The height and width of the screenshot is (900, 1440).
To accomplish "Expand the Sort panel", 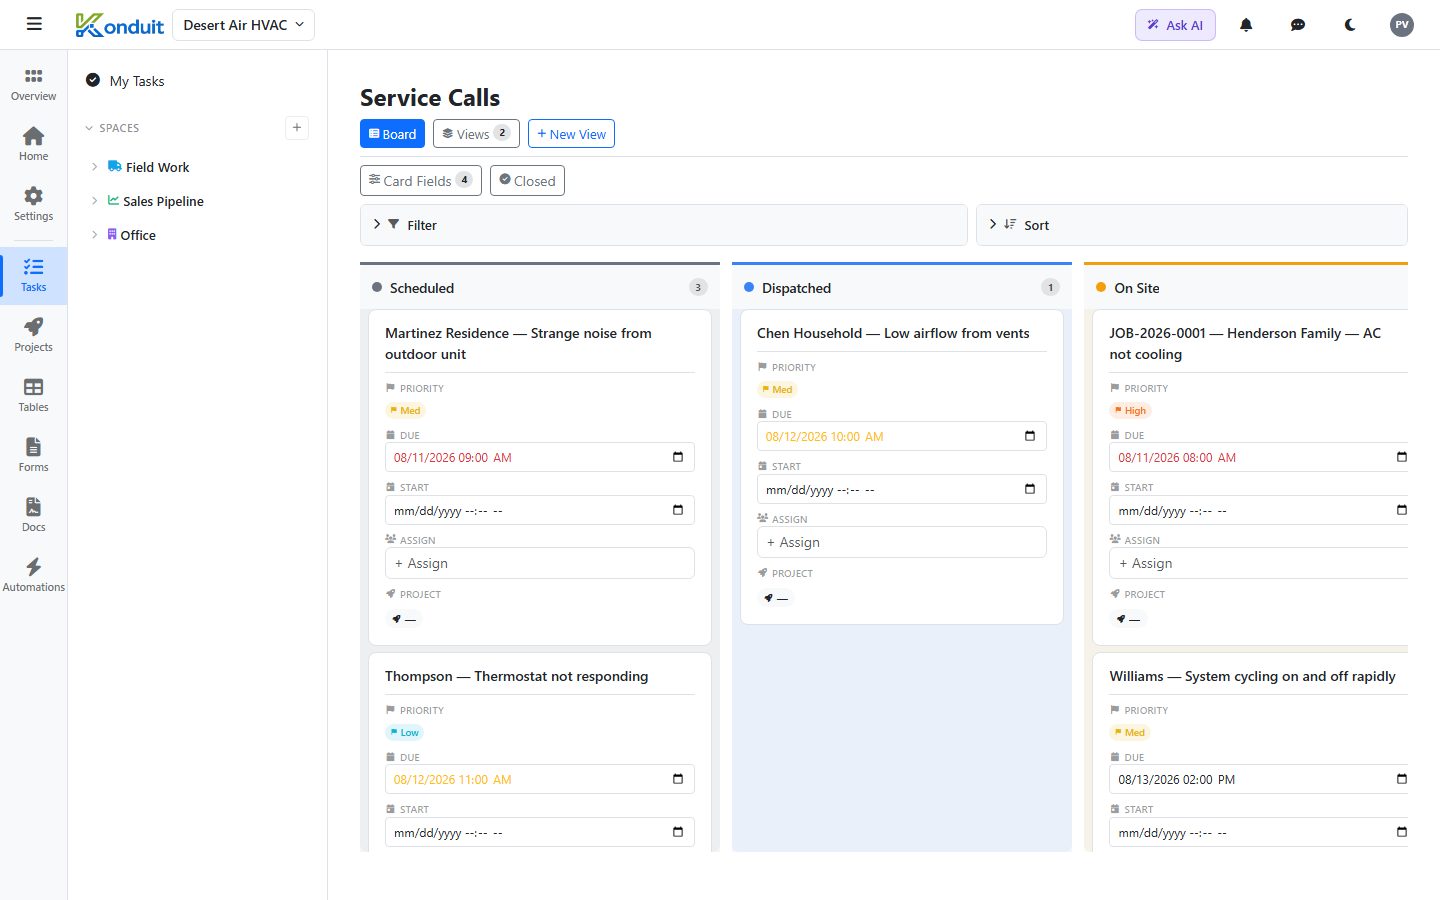I will (x=1192, y=225).
